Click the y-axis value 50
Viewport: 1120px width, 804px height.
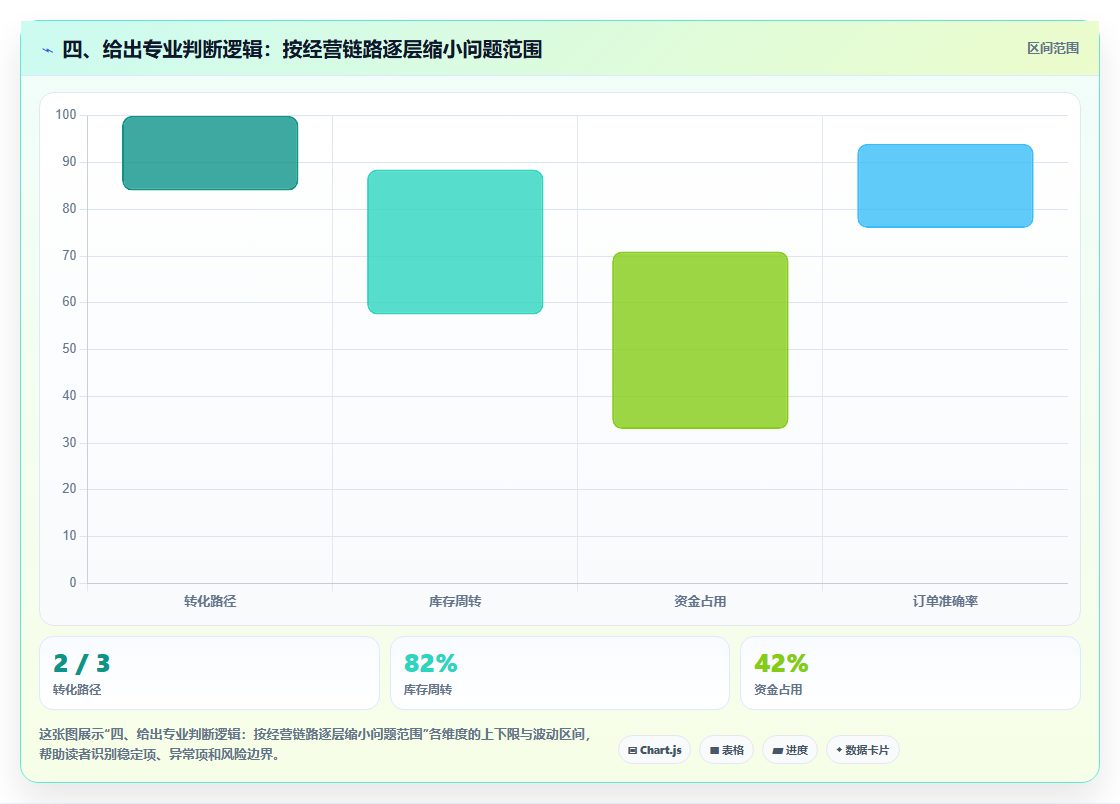(x=69, y=348)
